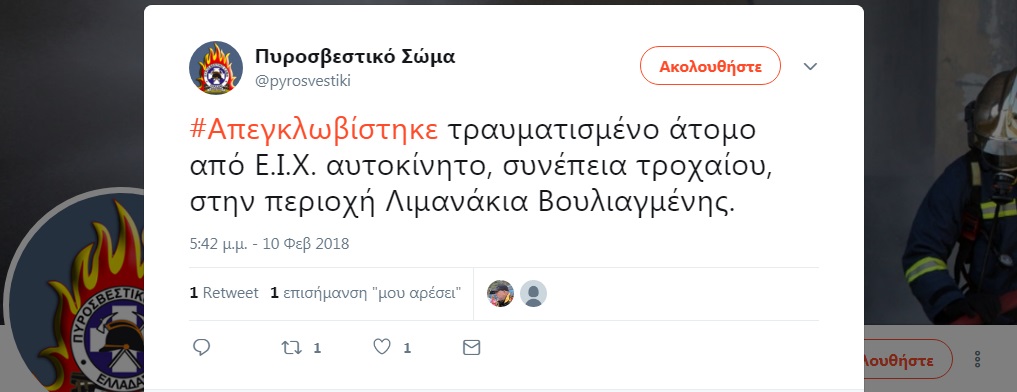Screen dimensions: 1017x392
Task: Reply to the tweet via speech bubble icon
Action: coord(202,347)
